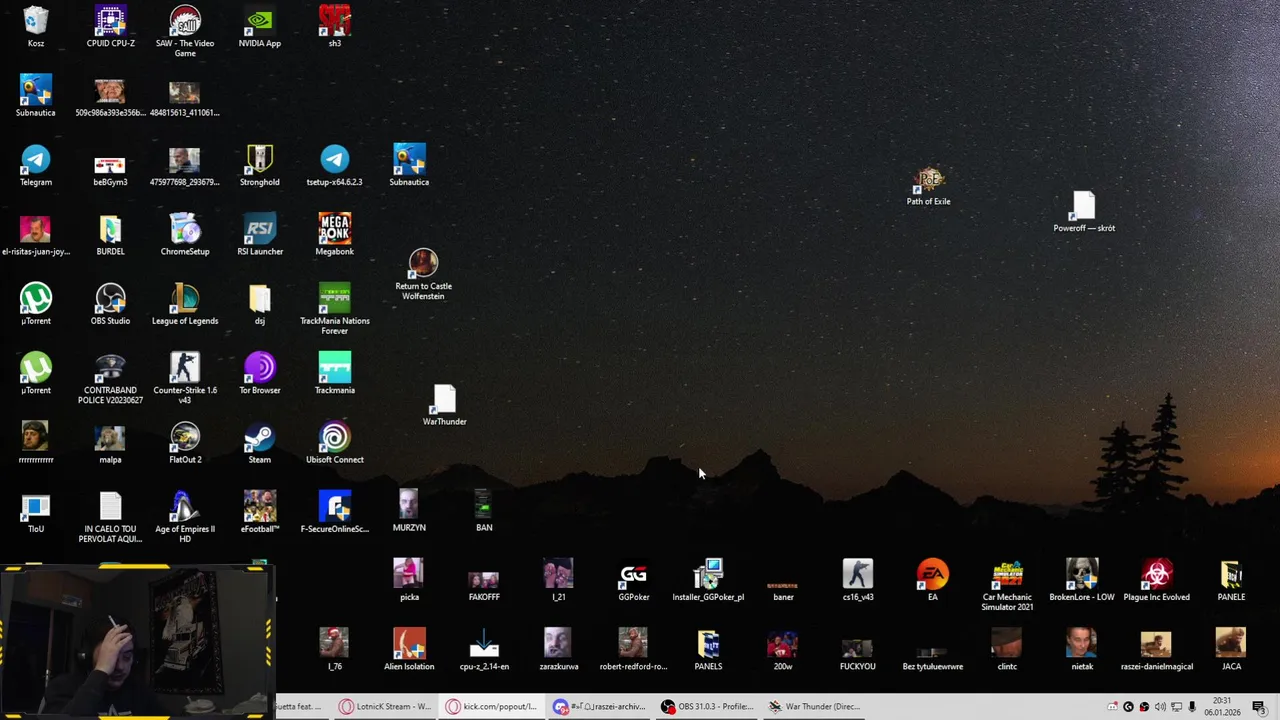Launch the Alien Isolation shortcut
The width and height of the screenshot is (1280, 720).
[x=409, y=650]
